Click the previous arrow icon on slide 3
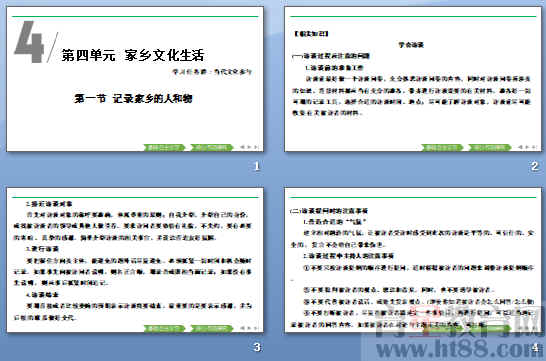The image size is (546, 361). pyautogui.click(x=242, y=328)
